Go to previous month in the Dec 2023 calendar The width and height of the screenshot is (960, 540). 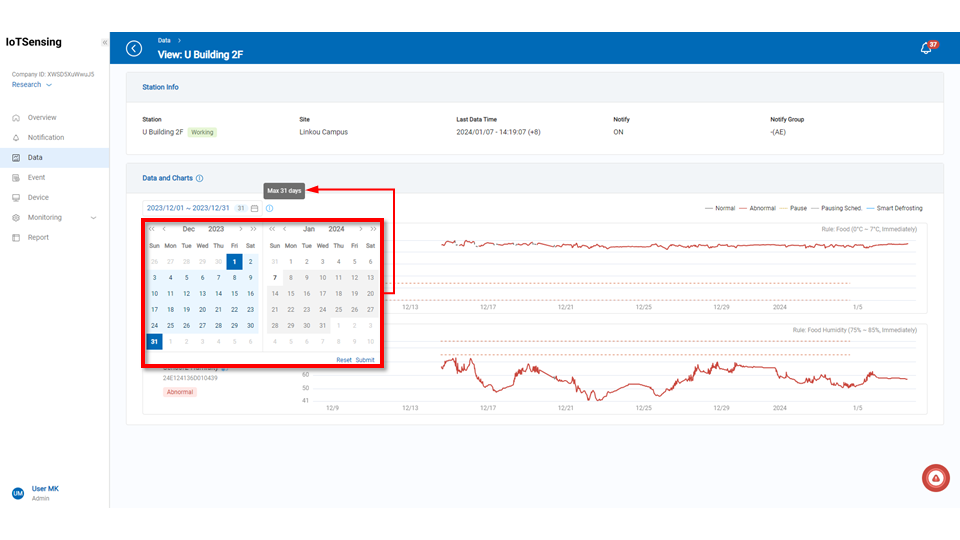[164, 229]
